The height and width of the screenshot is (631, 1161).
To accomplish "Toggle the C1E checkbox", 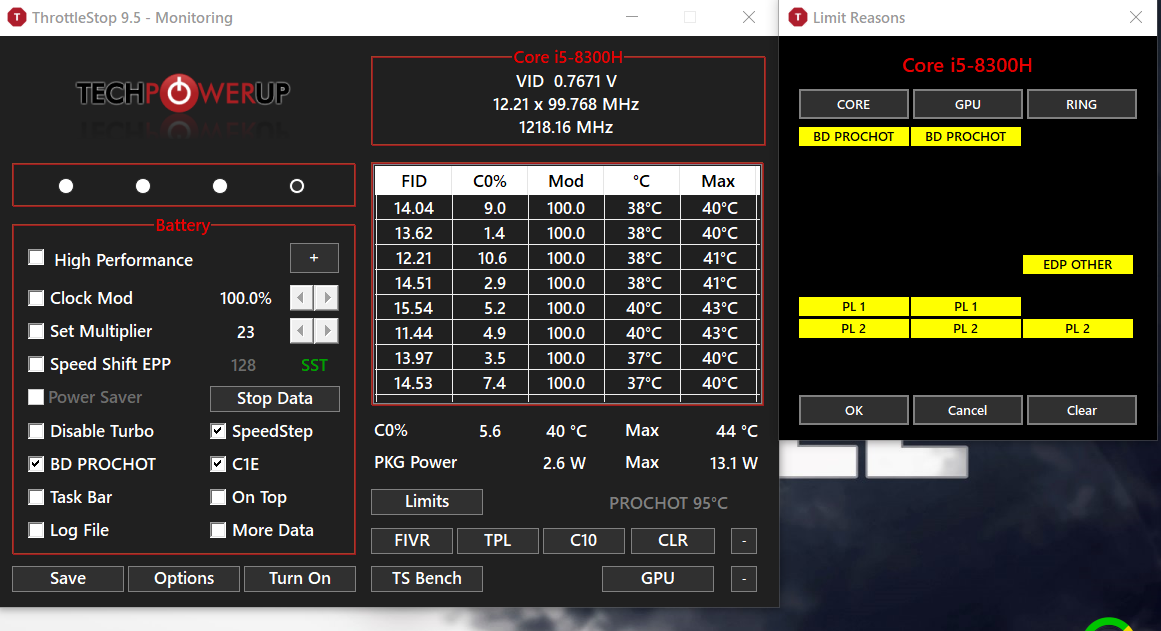I will pyautogui.click(x=218, y=464).
